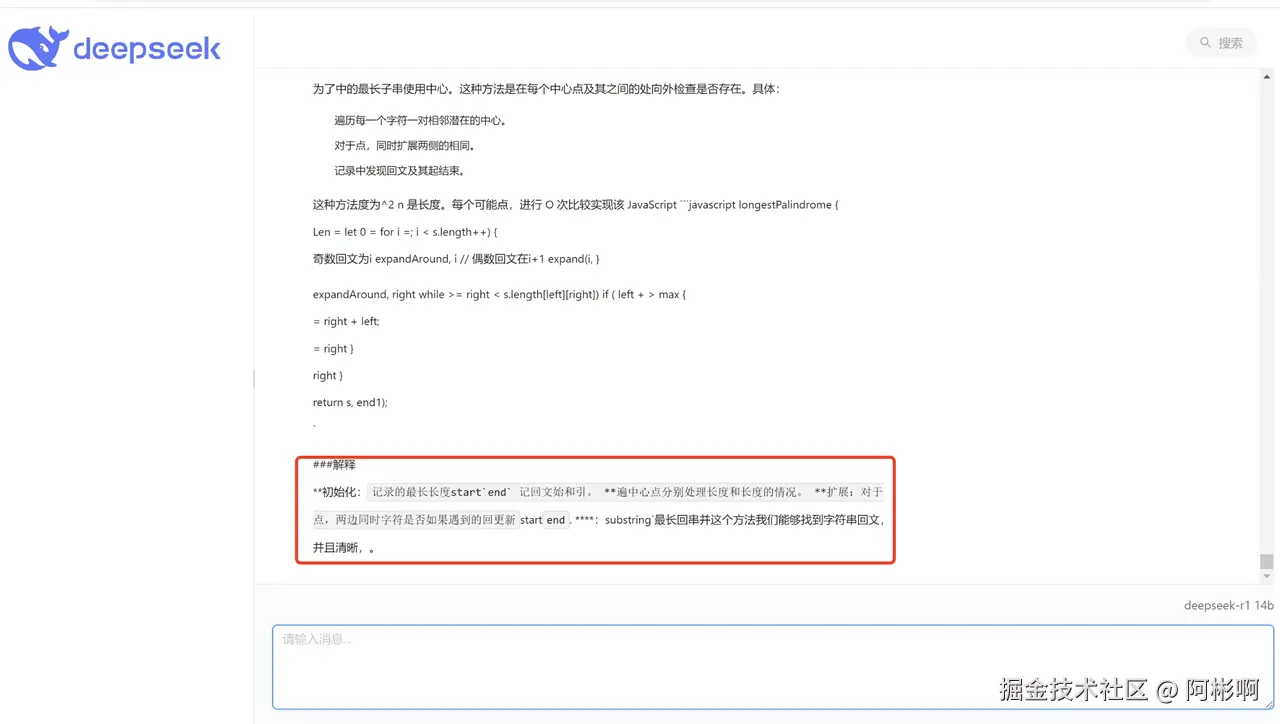
Task: Click the 请输入消息 message input box
Action: pyautogui.click(x=770, y=666)
